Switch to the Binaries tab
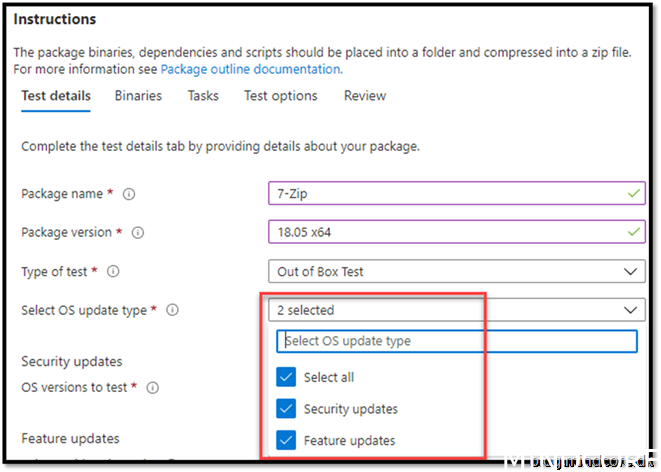Image resolution: width=661 pixels, height=472 pixels. coord(138,96)
